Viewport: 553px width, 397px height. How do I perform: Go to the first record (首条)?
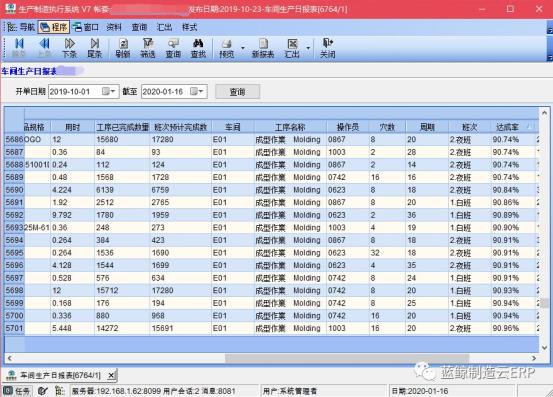pos(19,48)
